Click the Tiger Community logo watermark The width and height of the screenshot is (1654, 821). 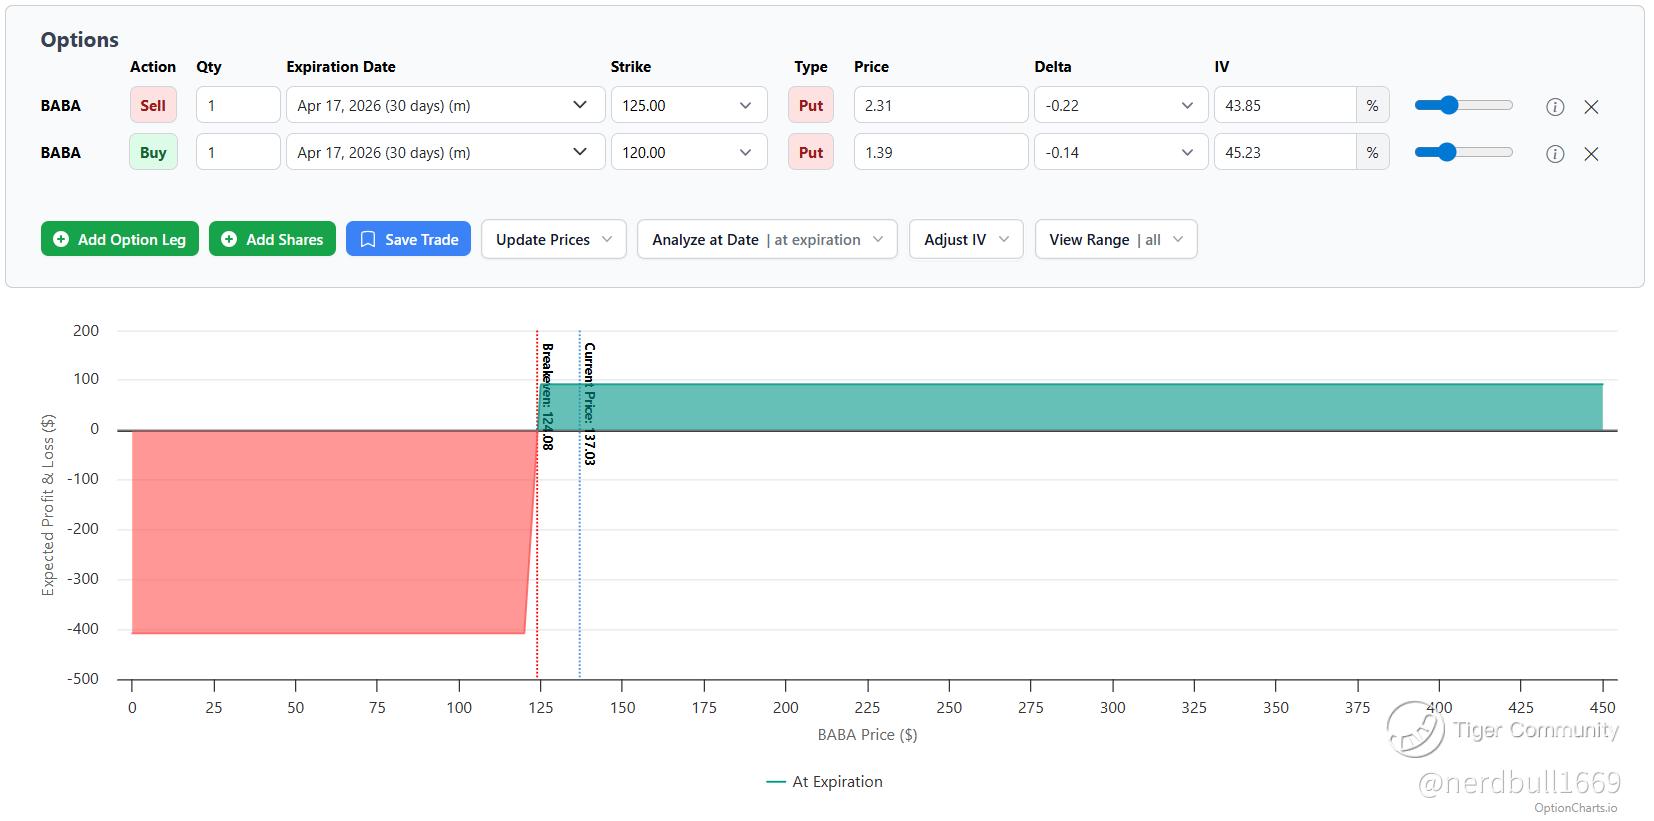[x=1415, y=729]
